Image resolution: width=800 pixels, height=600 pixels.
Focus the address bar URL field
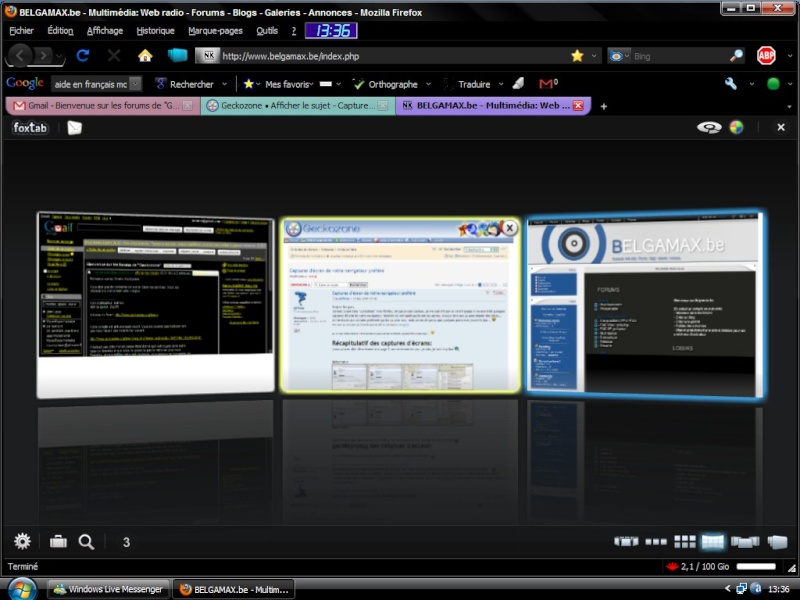coord(394,56)
